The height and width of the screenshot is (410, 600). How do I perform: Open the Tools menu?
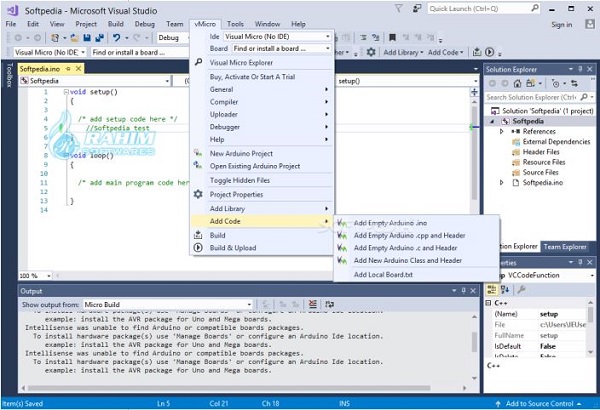(235, 23)
